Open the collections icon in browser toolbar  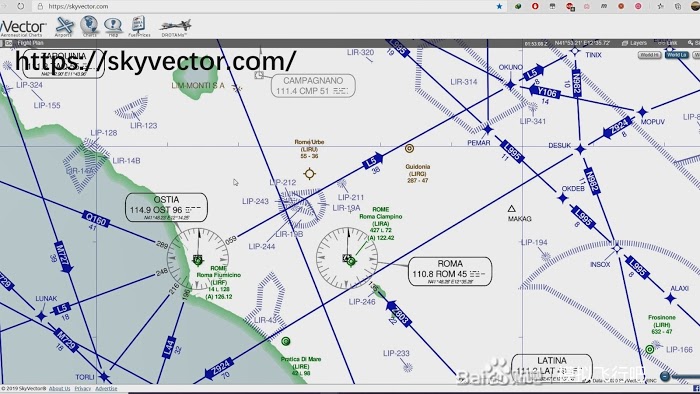coord(678,6)
